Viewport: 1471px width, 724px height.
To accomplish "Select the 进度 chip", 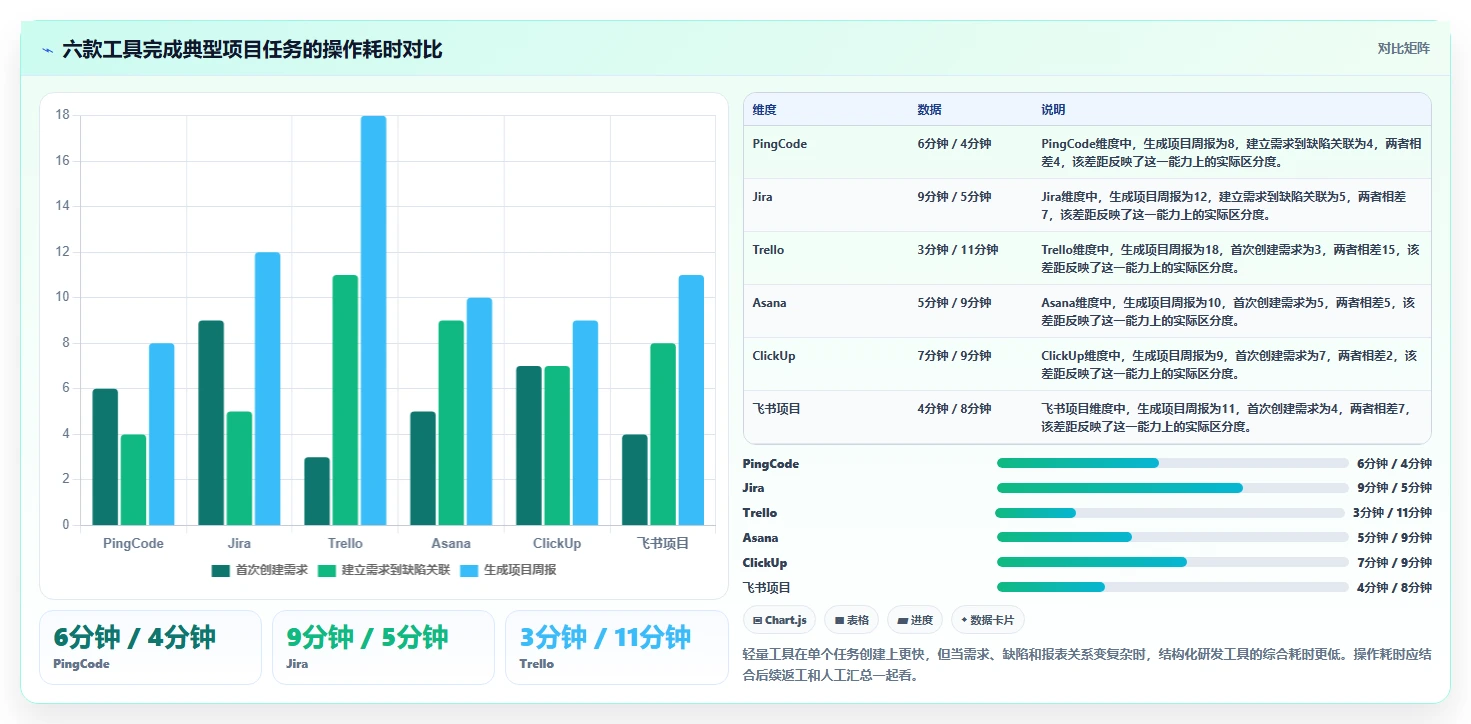I will click(915, 620).
